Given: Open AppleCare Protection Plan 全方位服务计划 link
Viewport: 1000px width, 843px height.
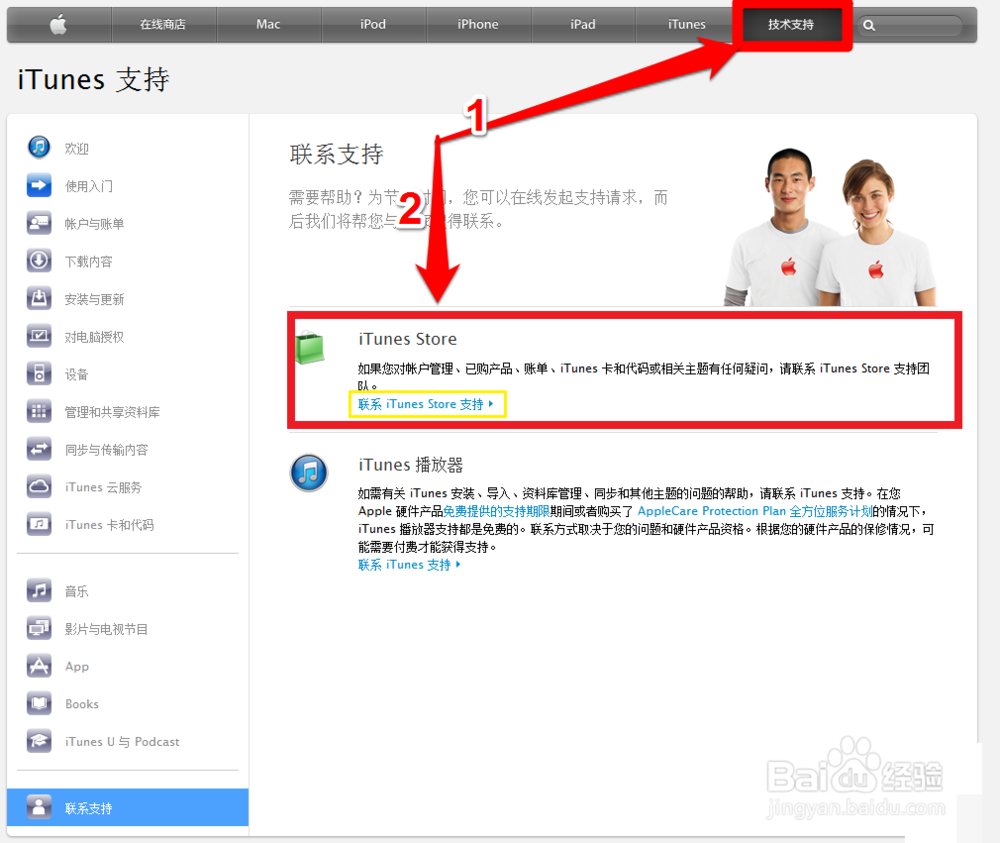Looking at the screenshot, I should click(754, 511).
